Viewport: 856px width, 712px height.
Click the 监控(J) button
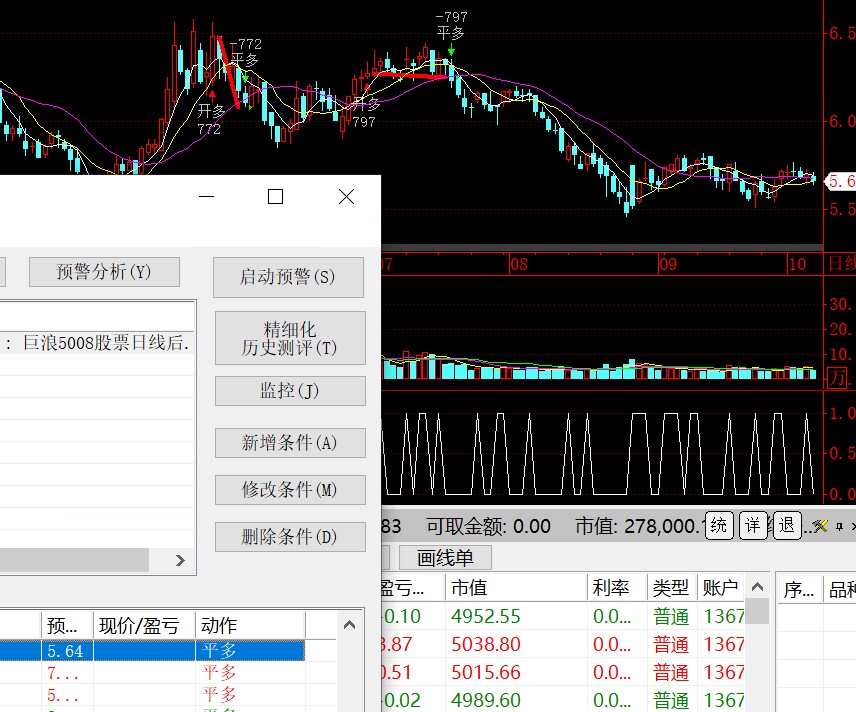tap(290, 390)
